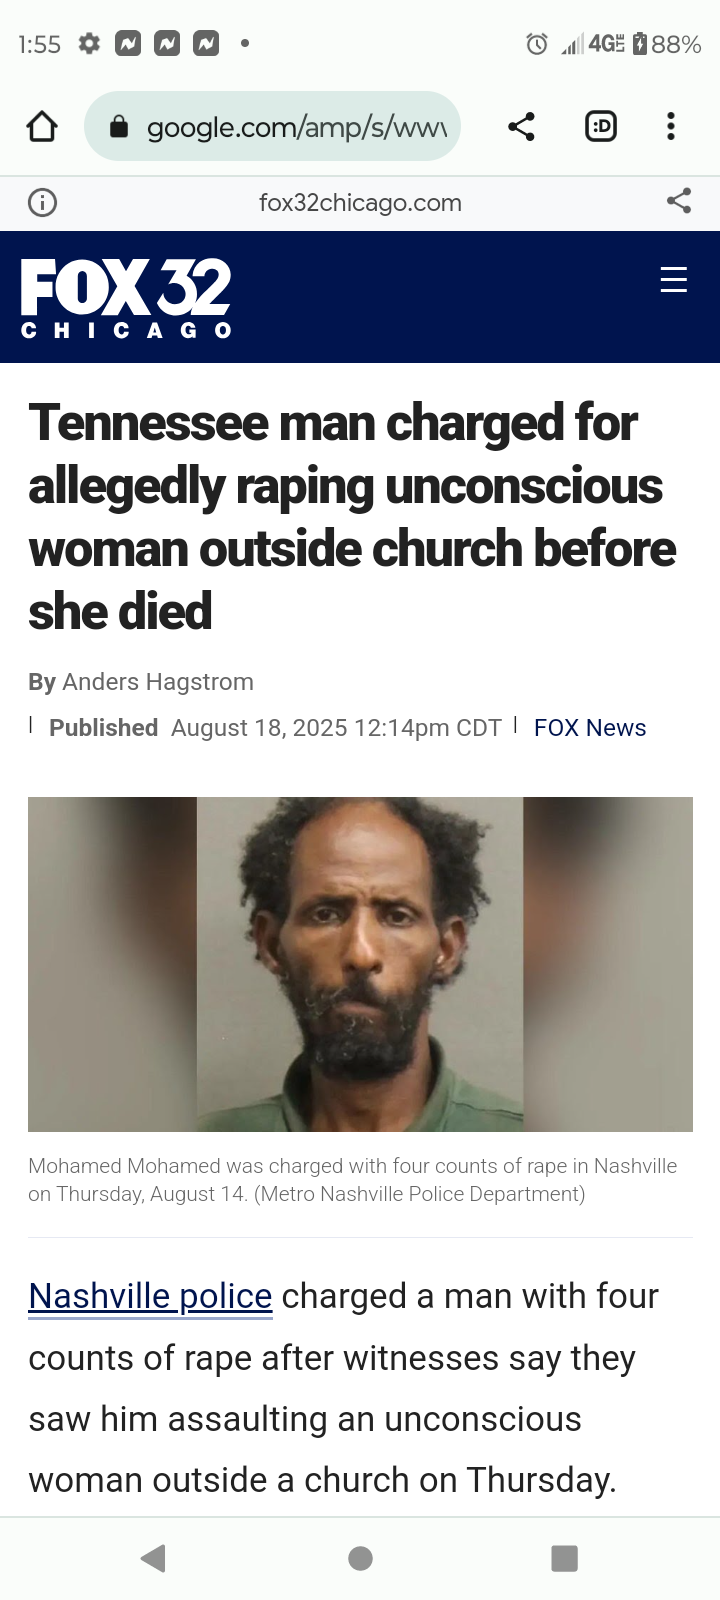Screen dimensions: 720x1600
Task: Tap the settings gear in status bar
Action: pyautogui.click(x=89, y=44)
